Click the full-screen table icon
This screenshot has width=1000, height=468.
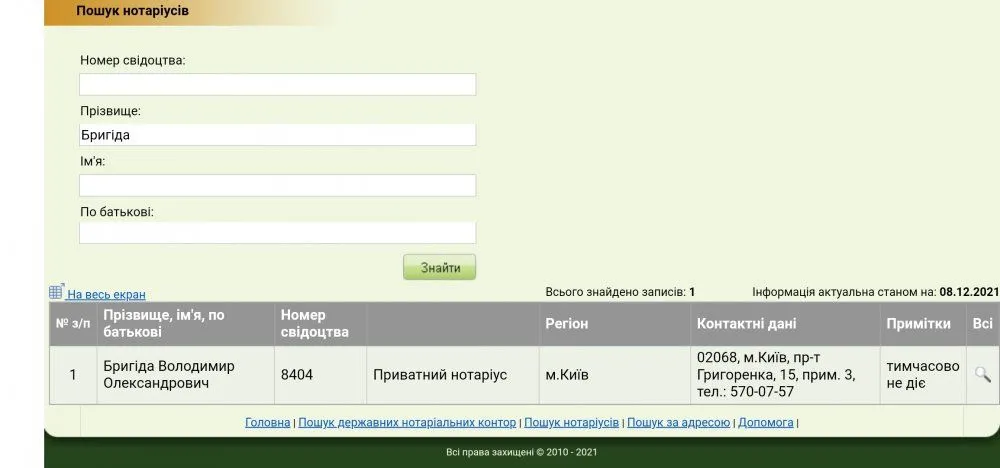click(x=56, y=292)
